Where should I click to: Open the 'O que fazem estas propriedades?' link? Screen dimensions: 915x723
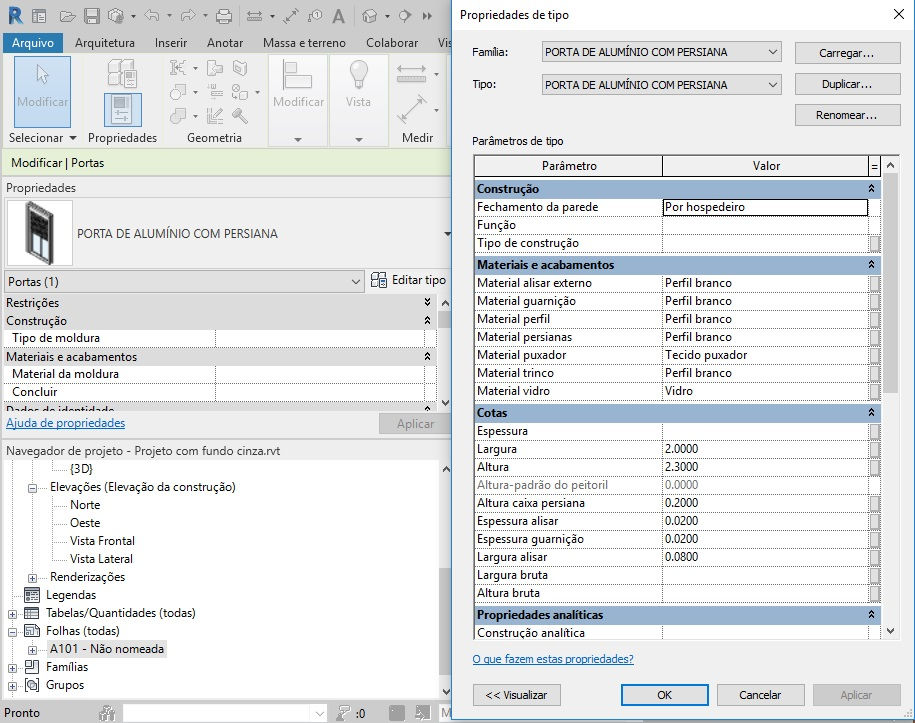pos(553,659)
